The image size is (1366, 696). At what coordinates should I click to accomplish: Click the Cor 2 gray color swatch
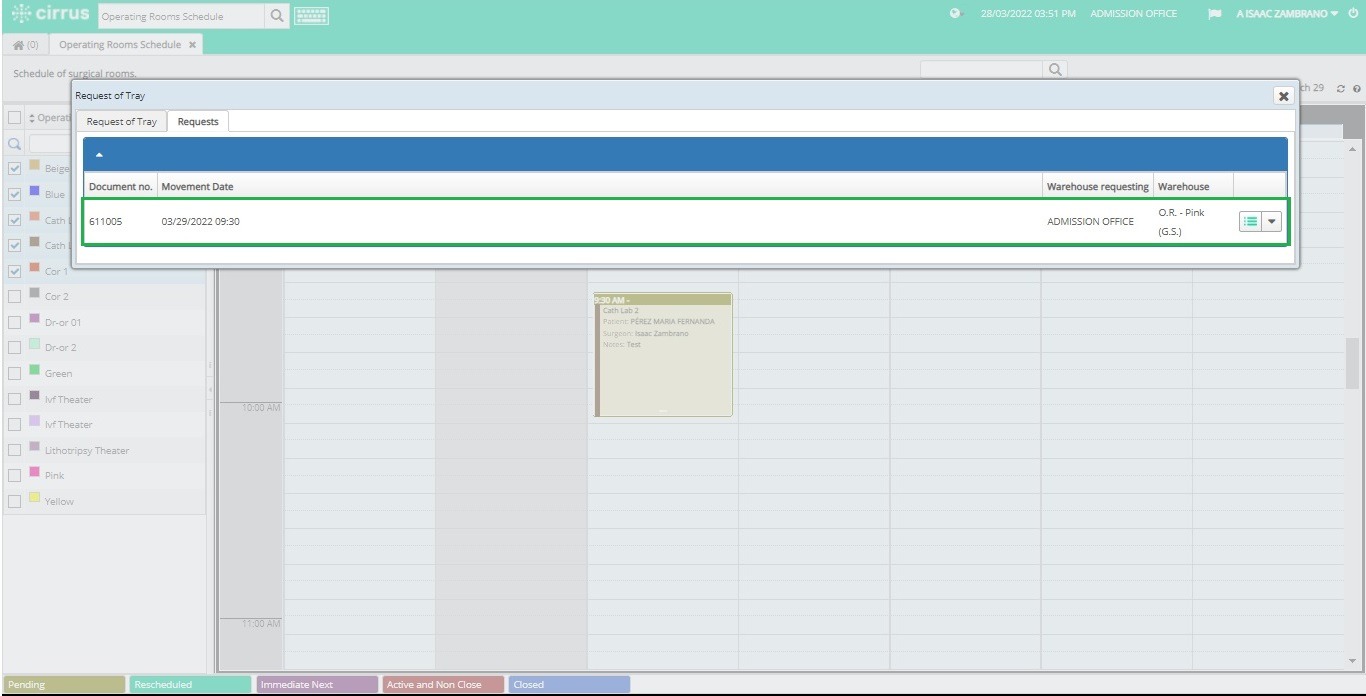(35, 294)
